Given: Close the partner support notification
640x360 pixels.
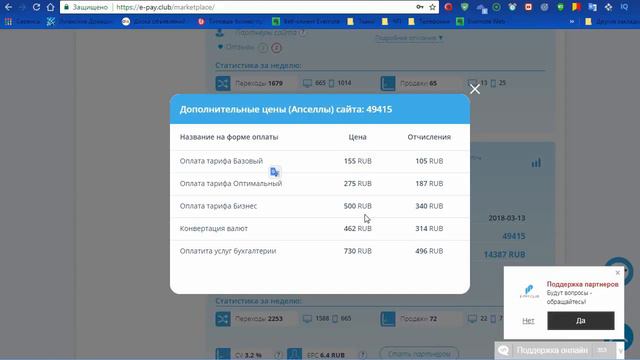Looking at the screenshot, I should 618,273.
